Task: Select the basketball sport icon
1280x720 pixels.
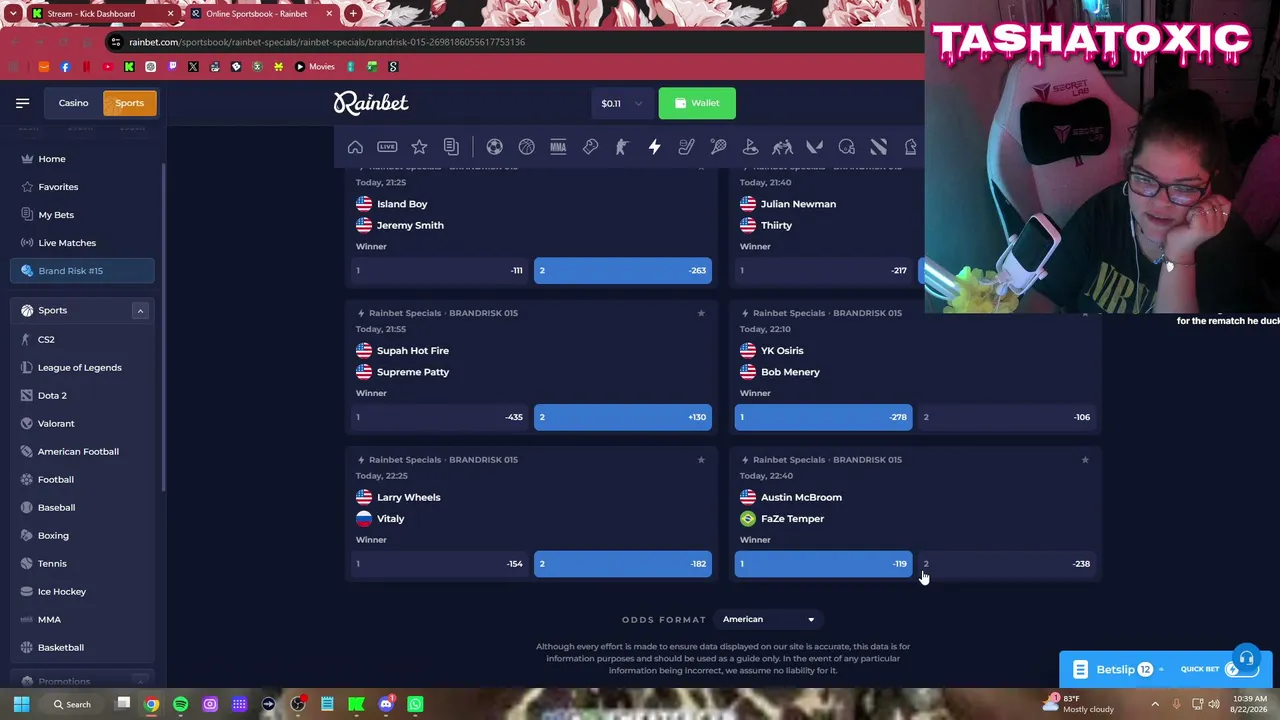Action: [526, 147]
